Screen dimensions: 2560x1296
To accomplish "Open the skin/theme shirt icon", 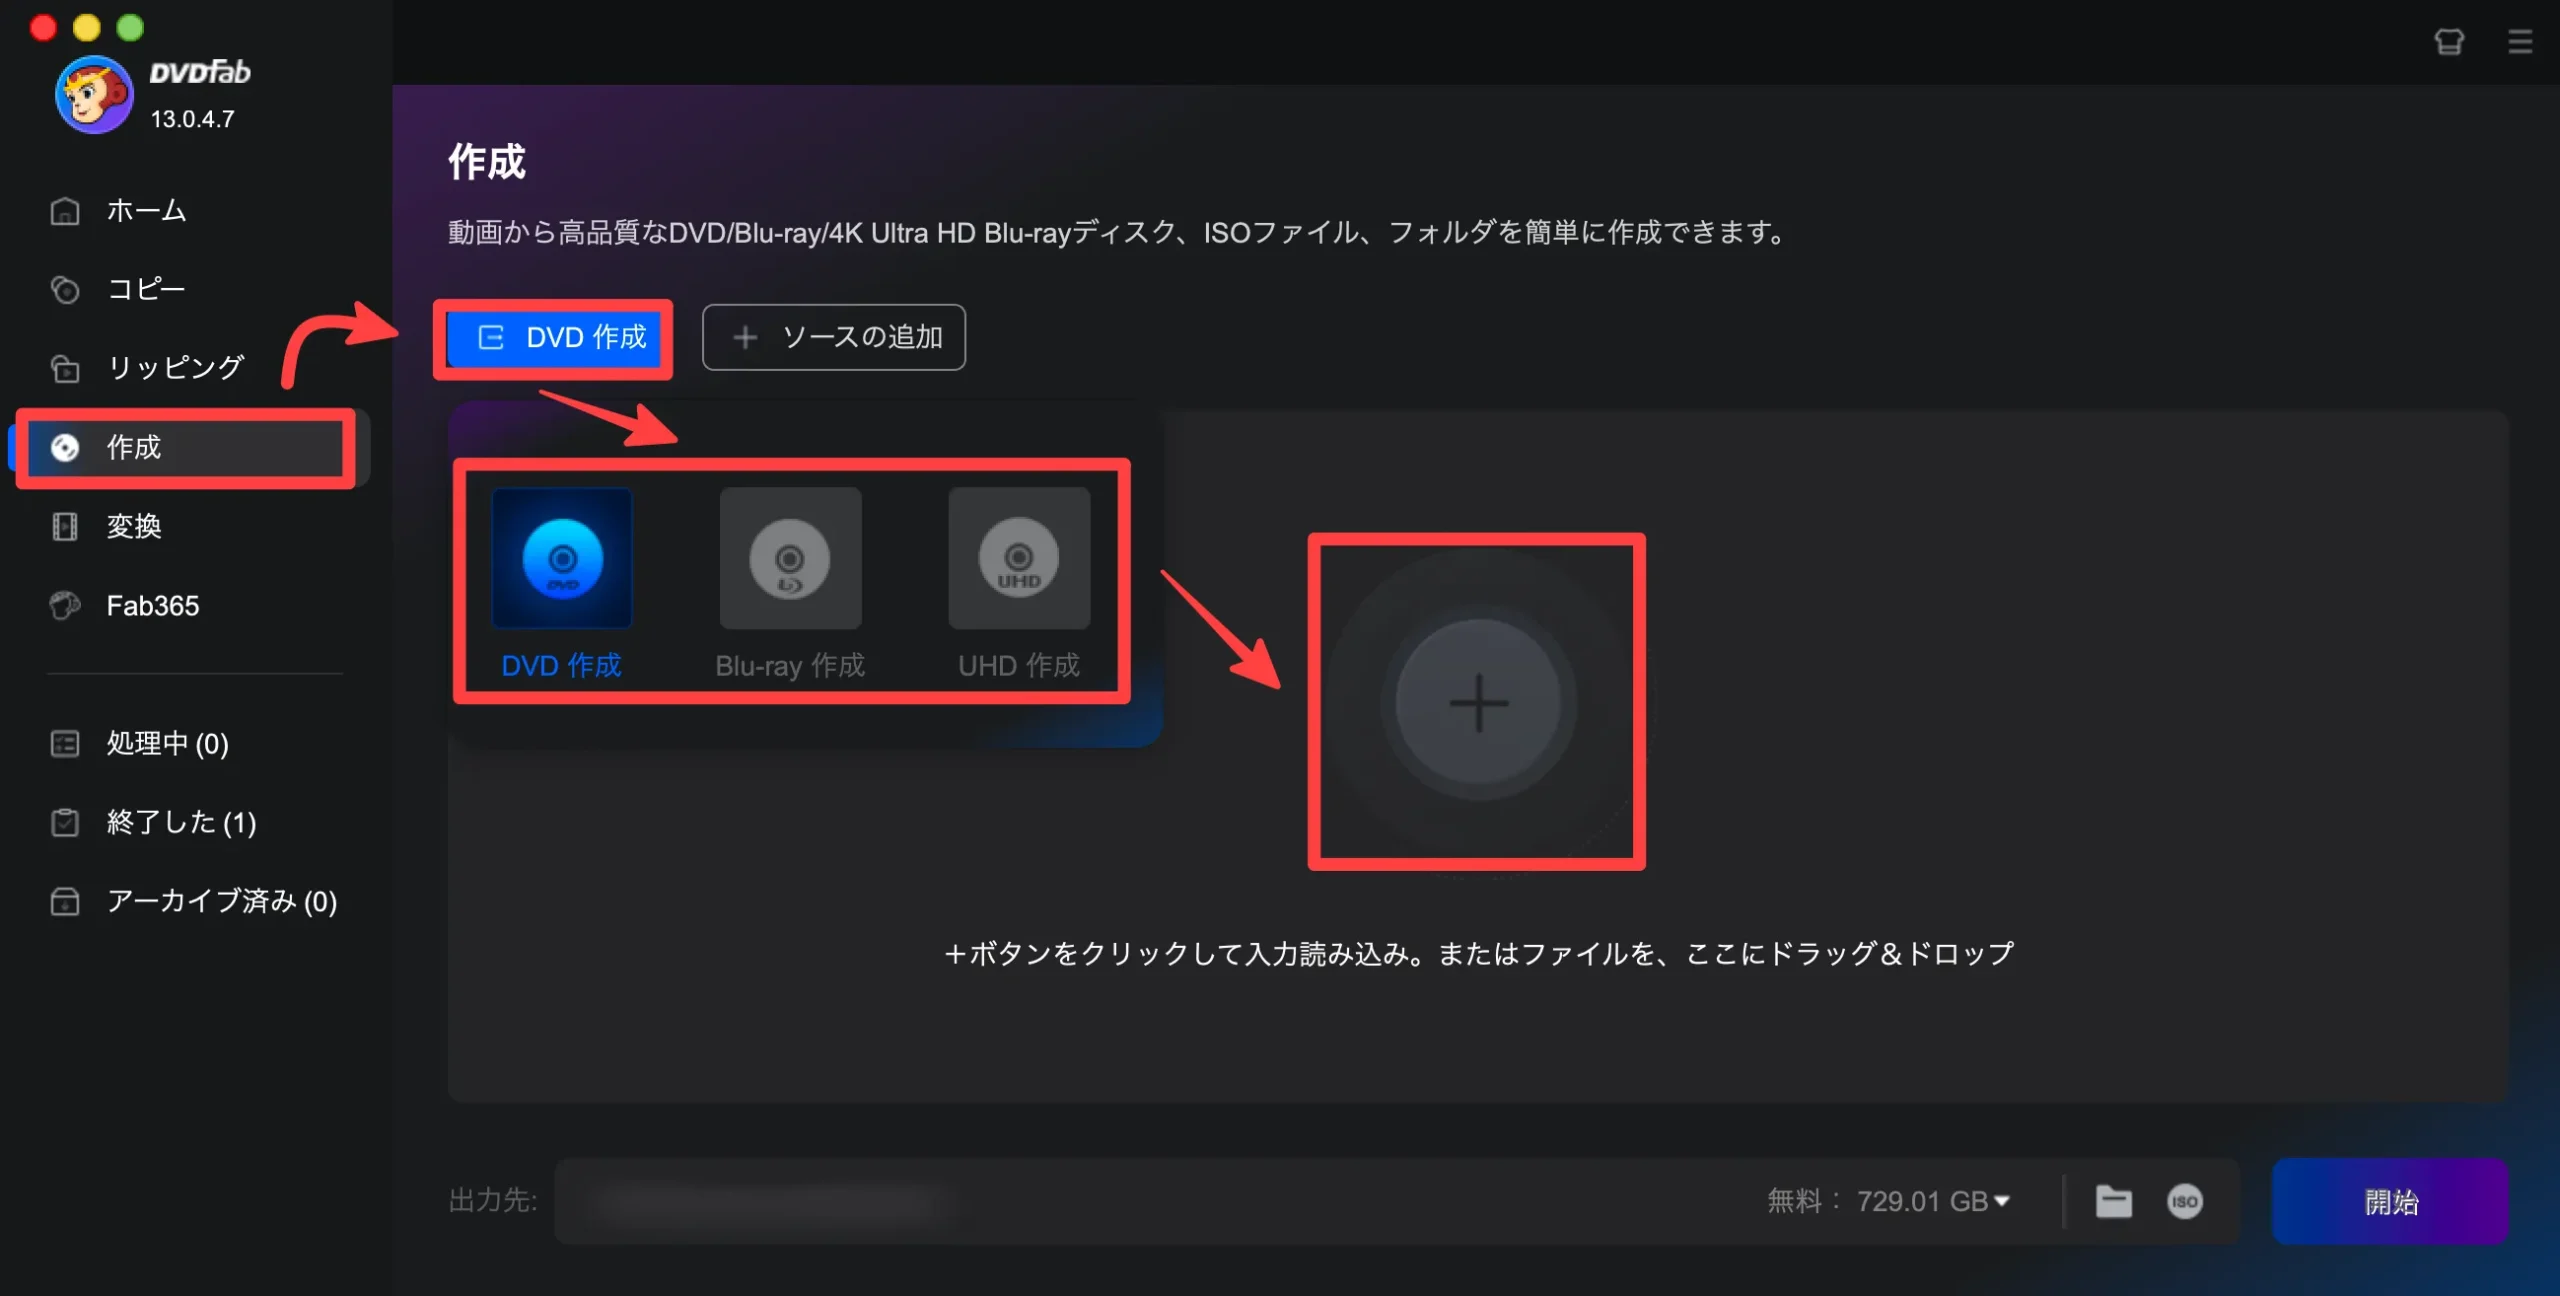I will [x=2449, y=42].
